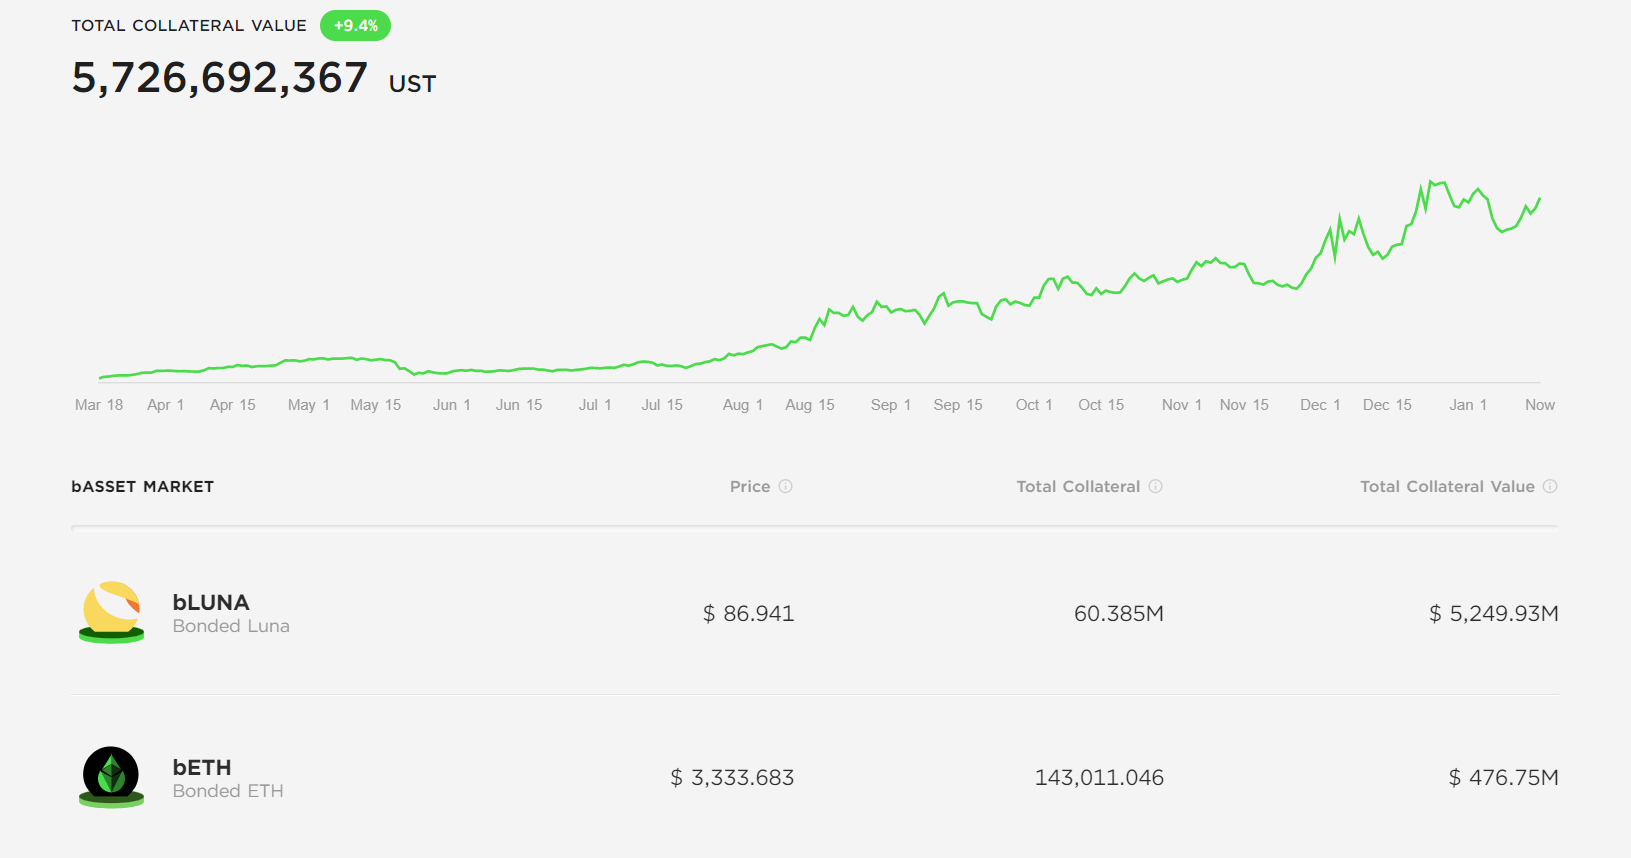Click the $ 5,249.93M collateral value
Image resolution: width=1631 pixels, height=858 pixels.
(1494, 613)
